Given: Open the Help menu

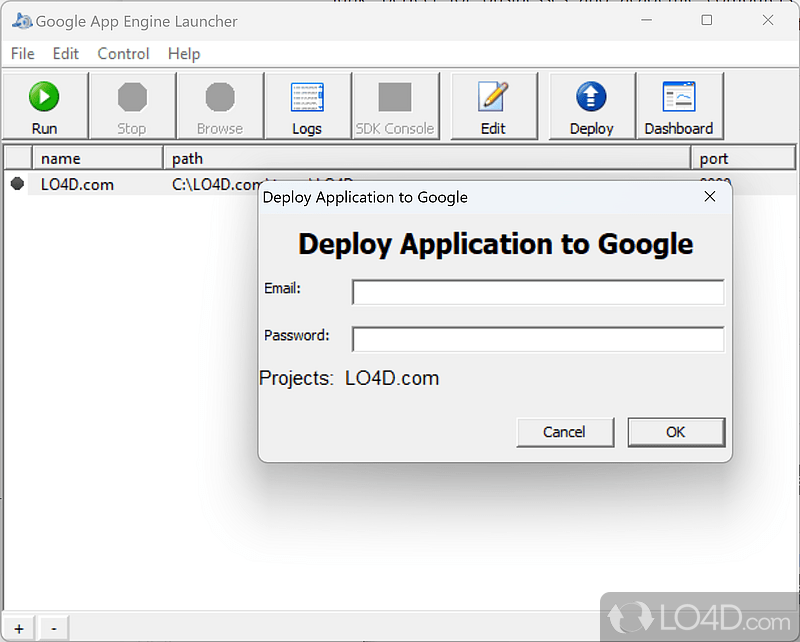Looking at the screenshot, I should [x=184, y=54].
